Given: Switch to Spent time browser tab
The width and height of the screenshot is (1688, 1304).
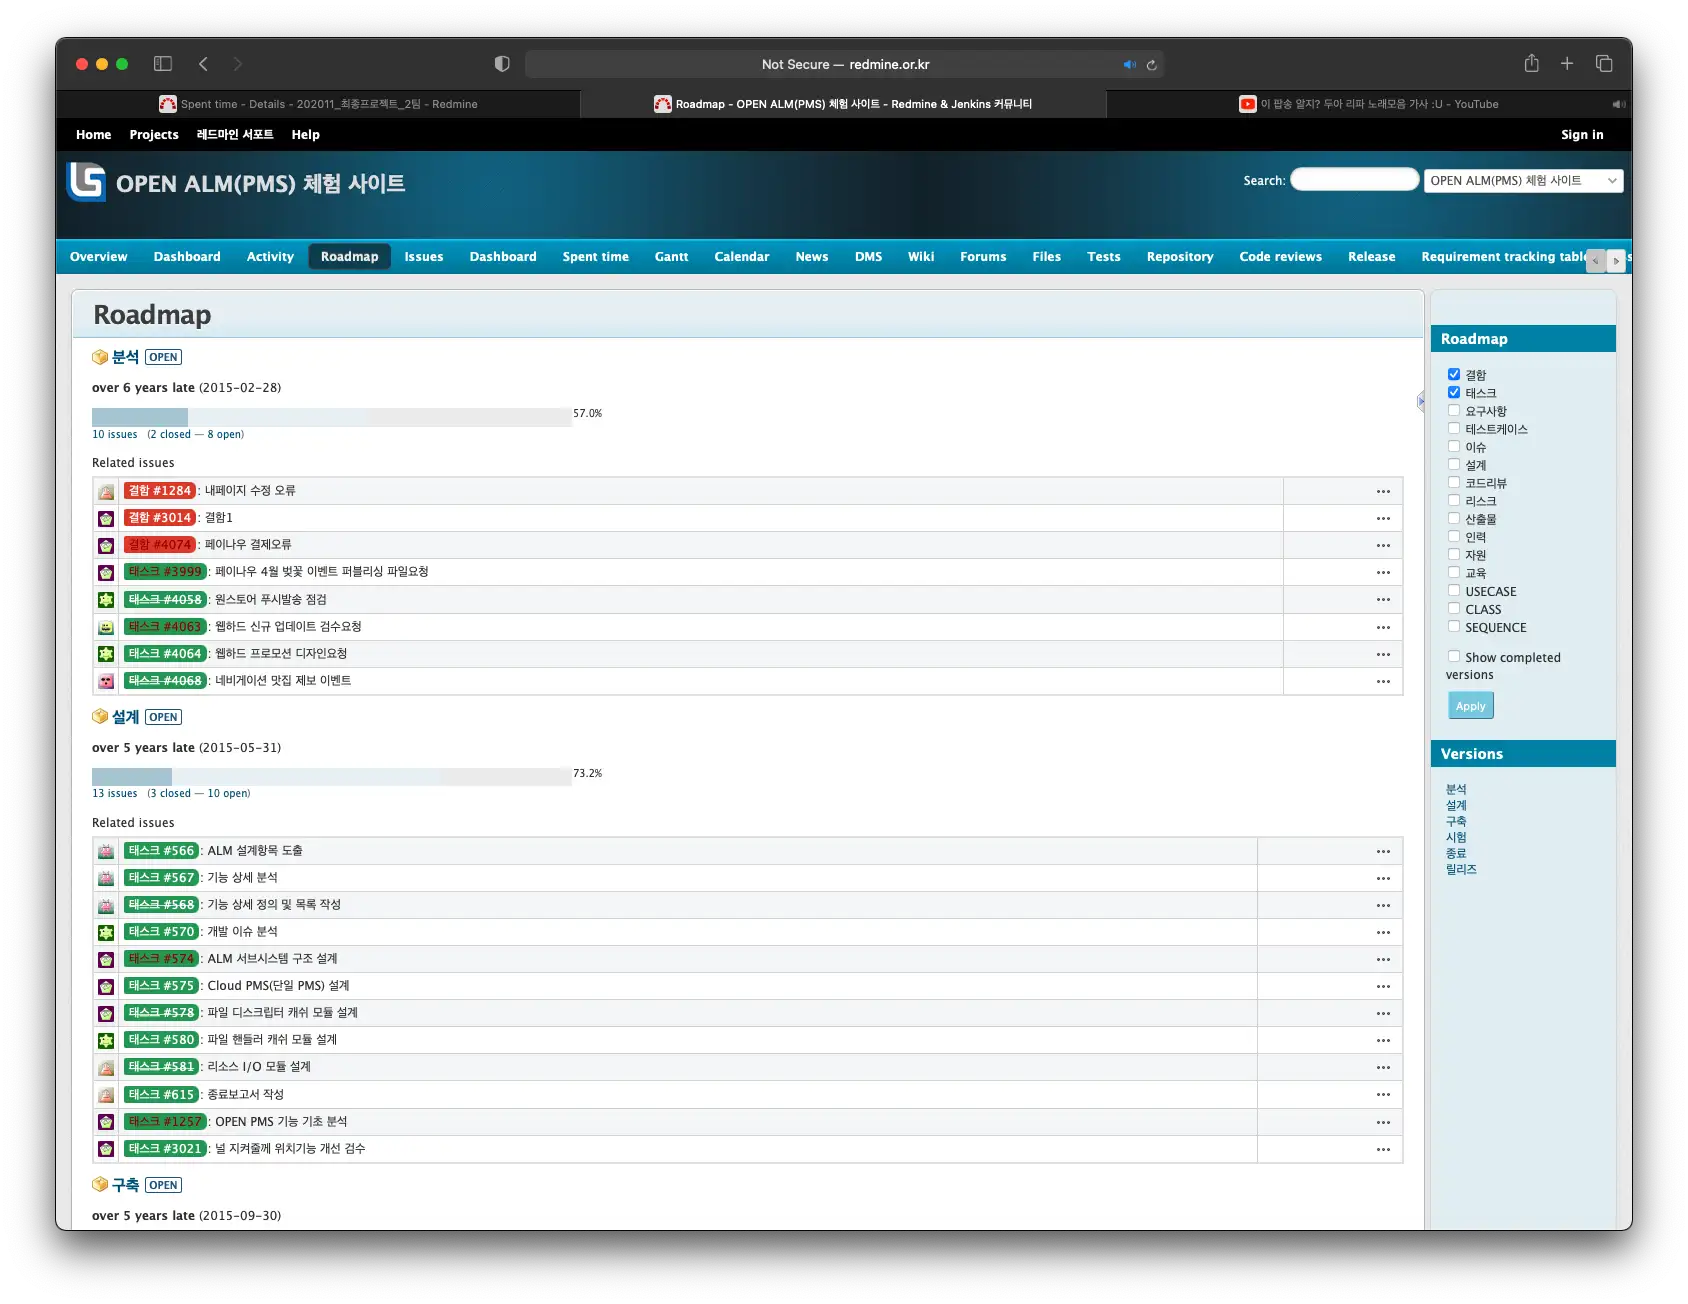Looking at the screenshot, I should (318, 104).
